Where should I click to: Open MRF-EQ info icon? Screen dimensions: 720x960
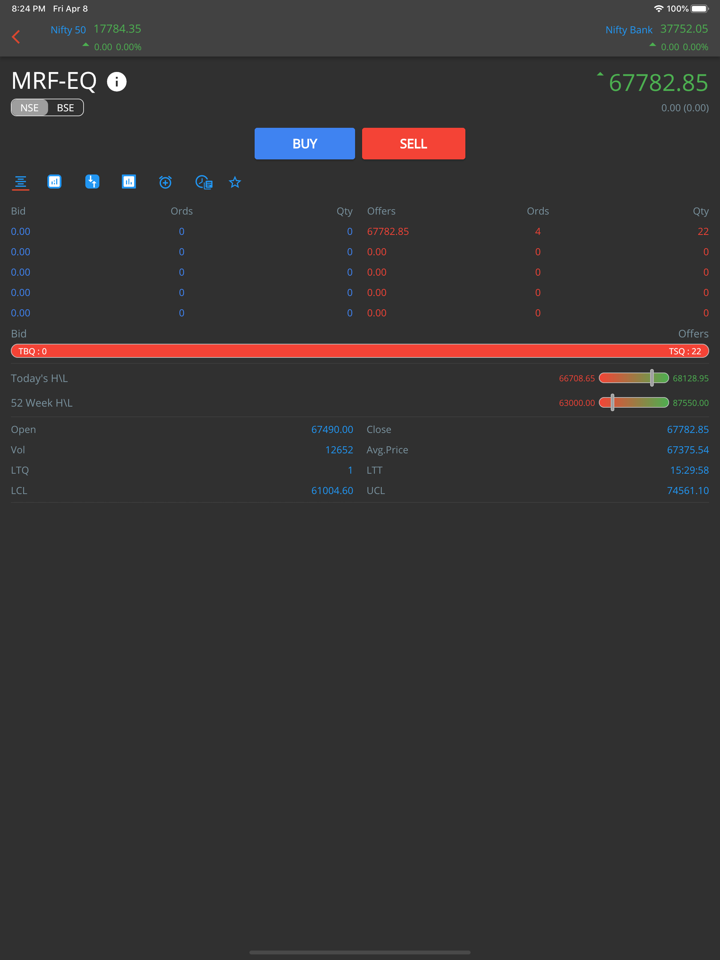pos(116,81)
